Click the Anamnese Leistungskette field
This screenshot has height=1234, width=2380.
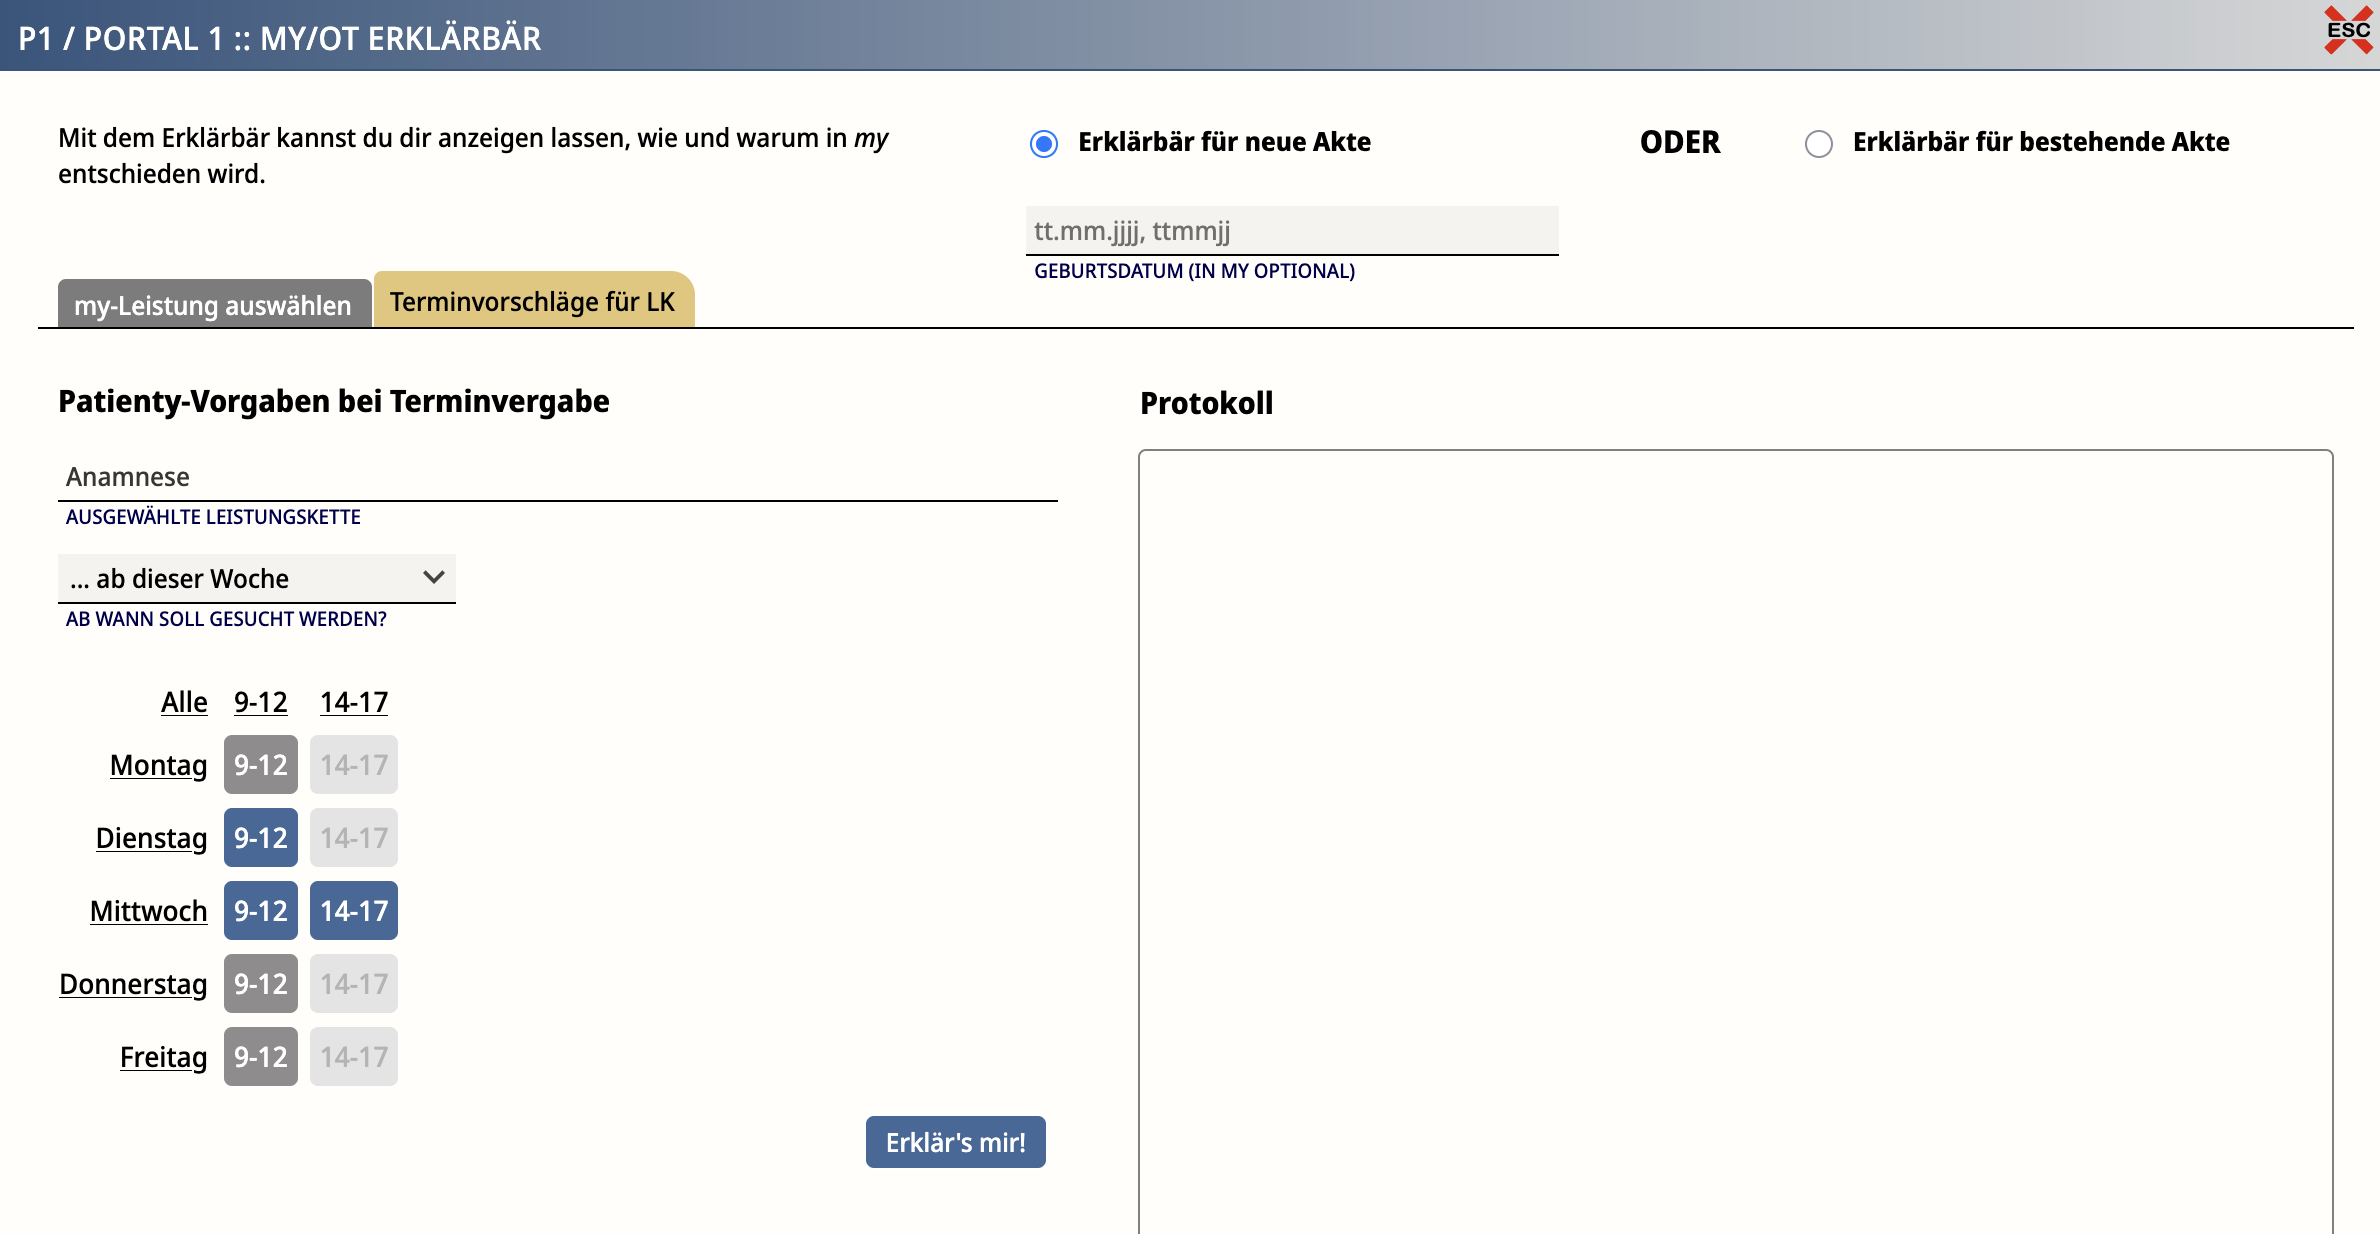click(557, 477)
